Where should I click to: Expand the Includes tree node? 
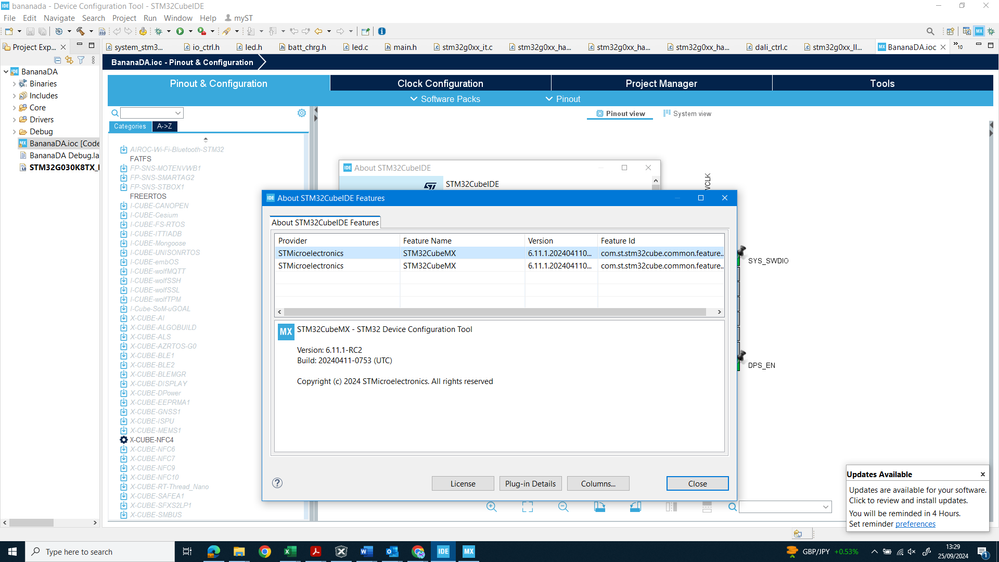(x=14, y=96)
